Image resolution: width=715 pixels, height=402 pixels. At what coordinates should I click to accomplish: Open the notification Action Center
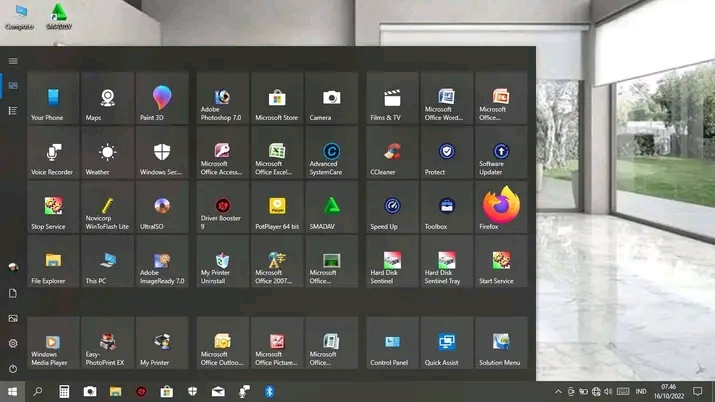[x=697, y=392]
